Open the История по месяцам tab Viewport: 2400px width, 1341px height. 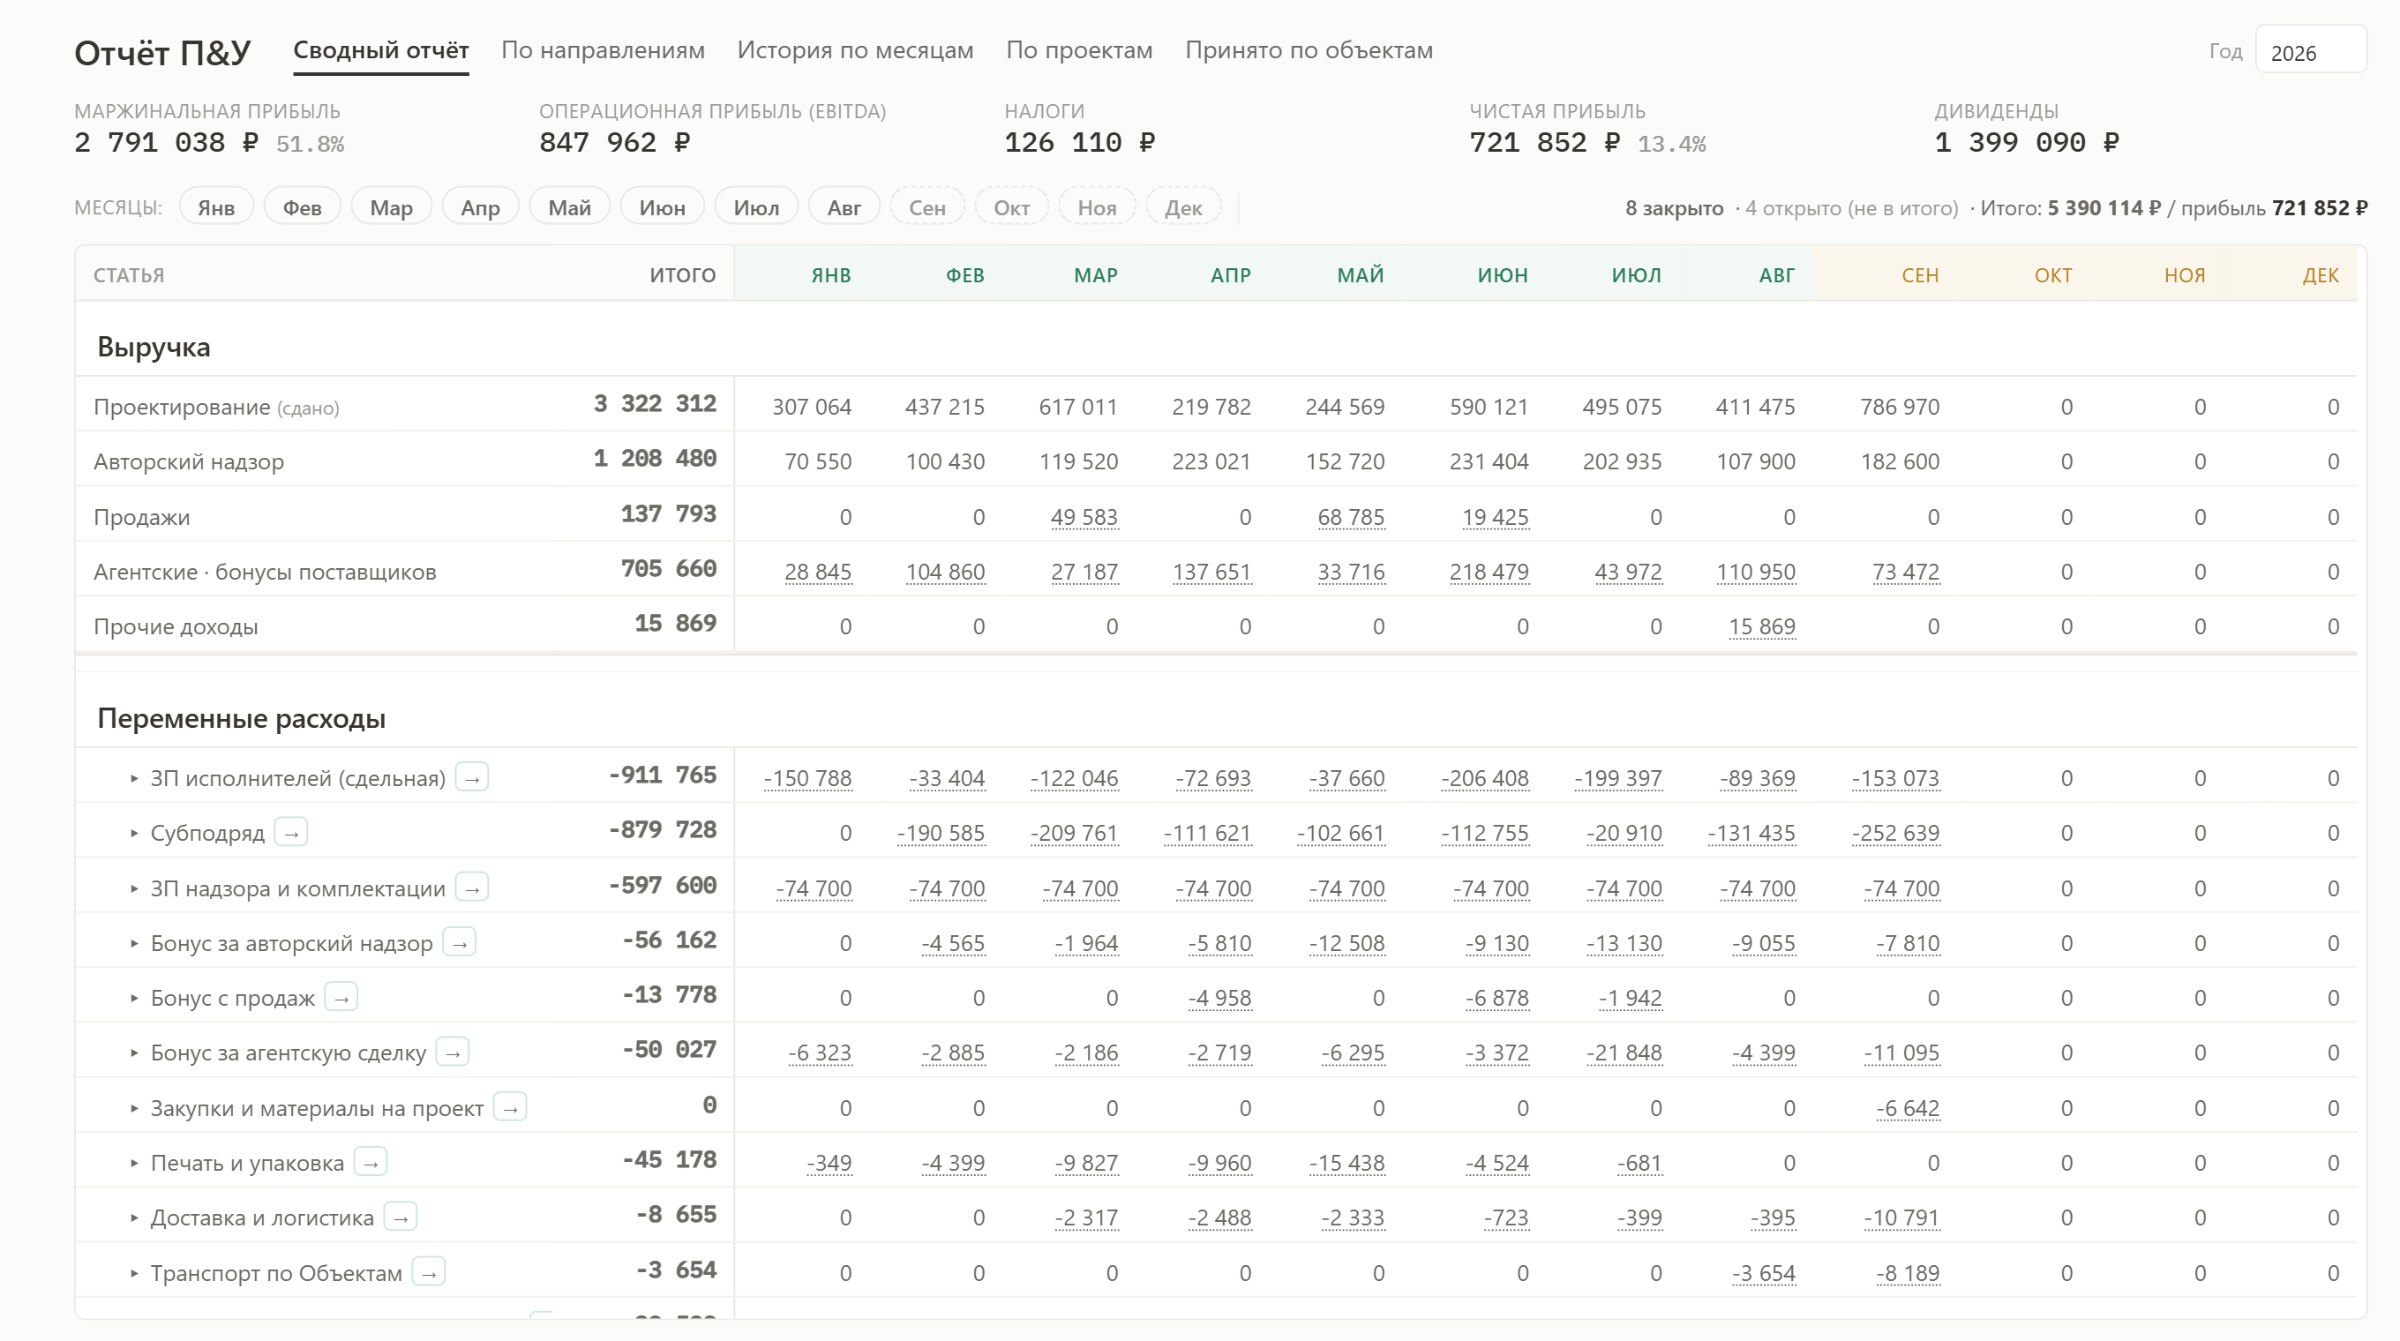point(855,51)
